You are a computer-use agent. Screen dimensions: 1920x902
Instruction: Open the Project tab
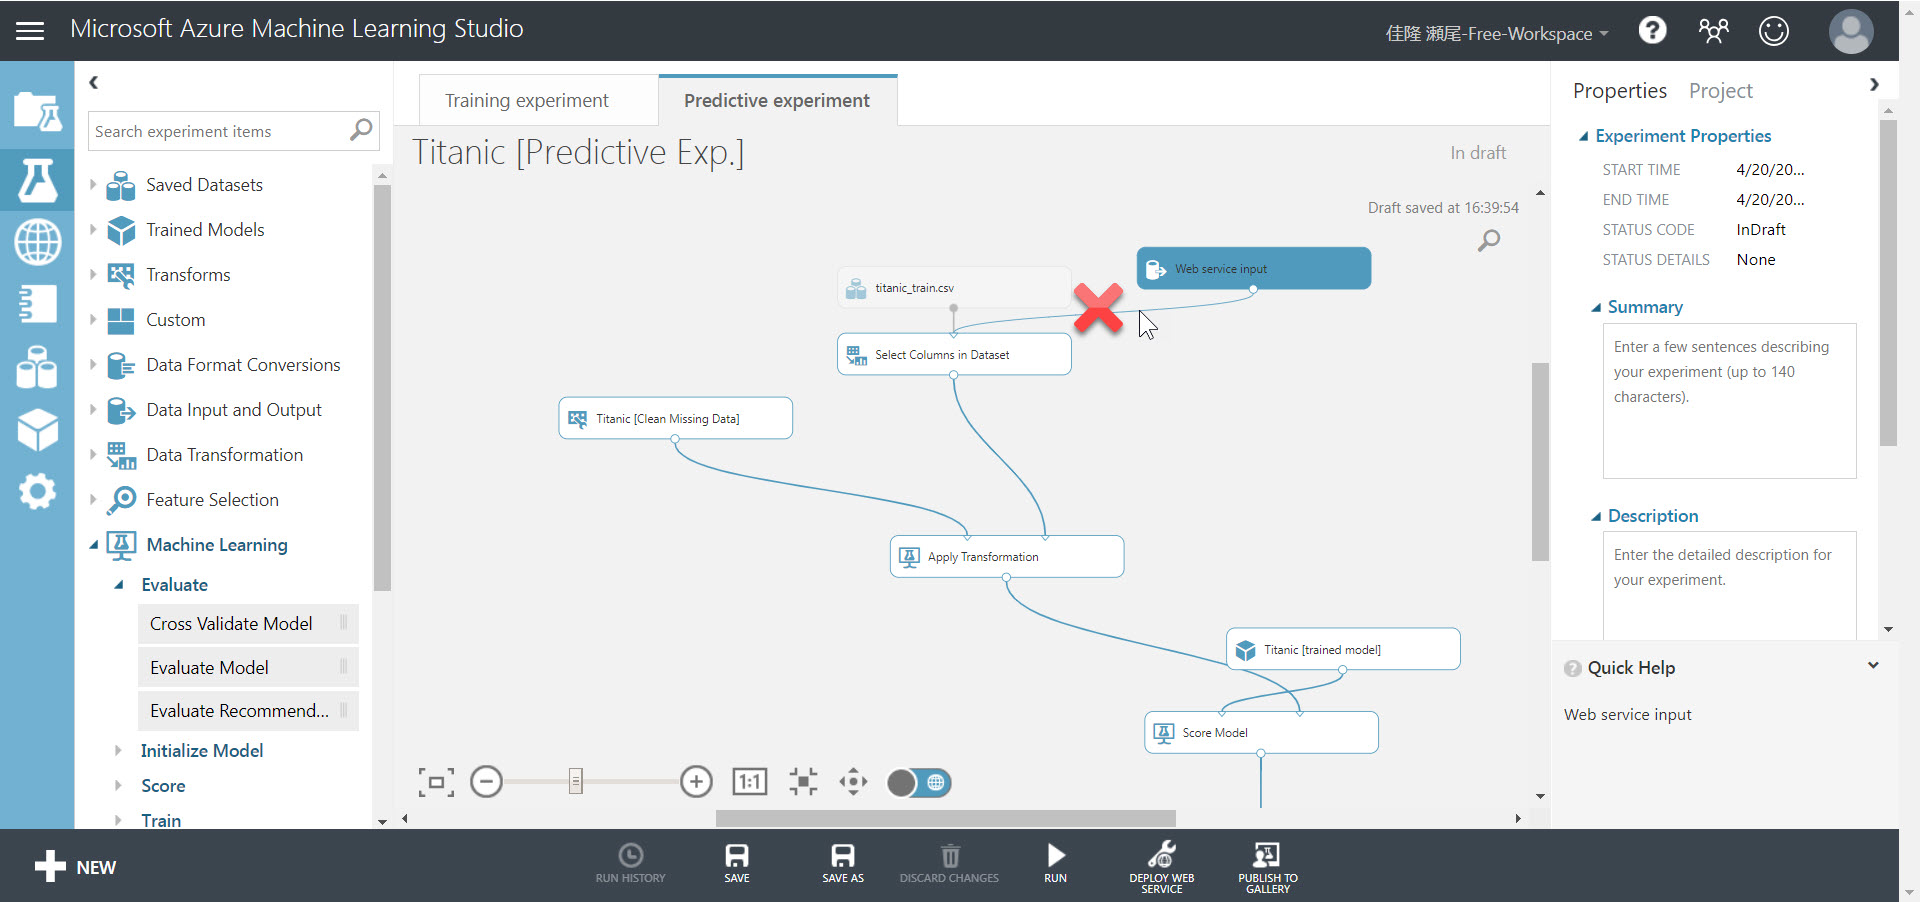(1720, 91)
